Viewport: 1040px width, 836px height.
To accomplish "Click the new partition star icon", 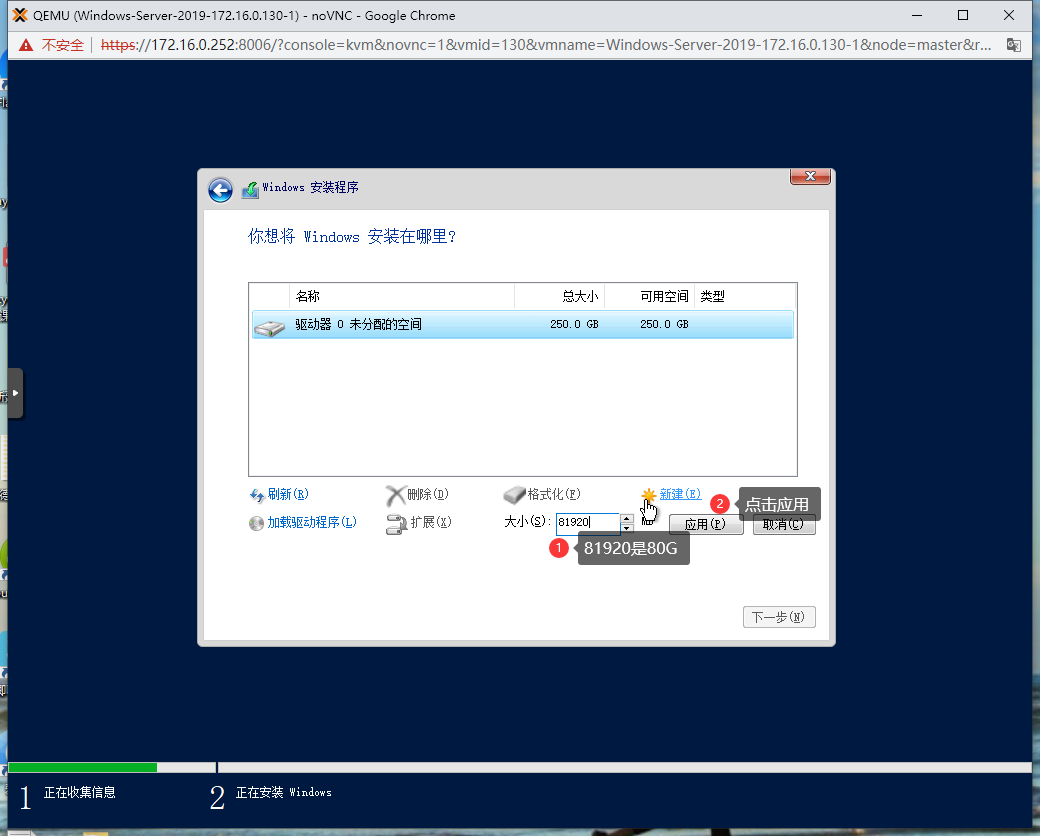I will click(x=649, y=495).
